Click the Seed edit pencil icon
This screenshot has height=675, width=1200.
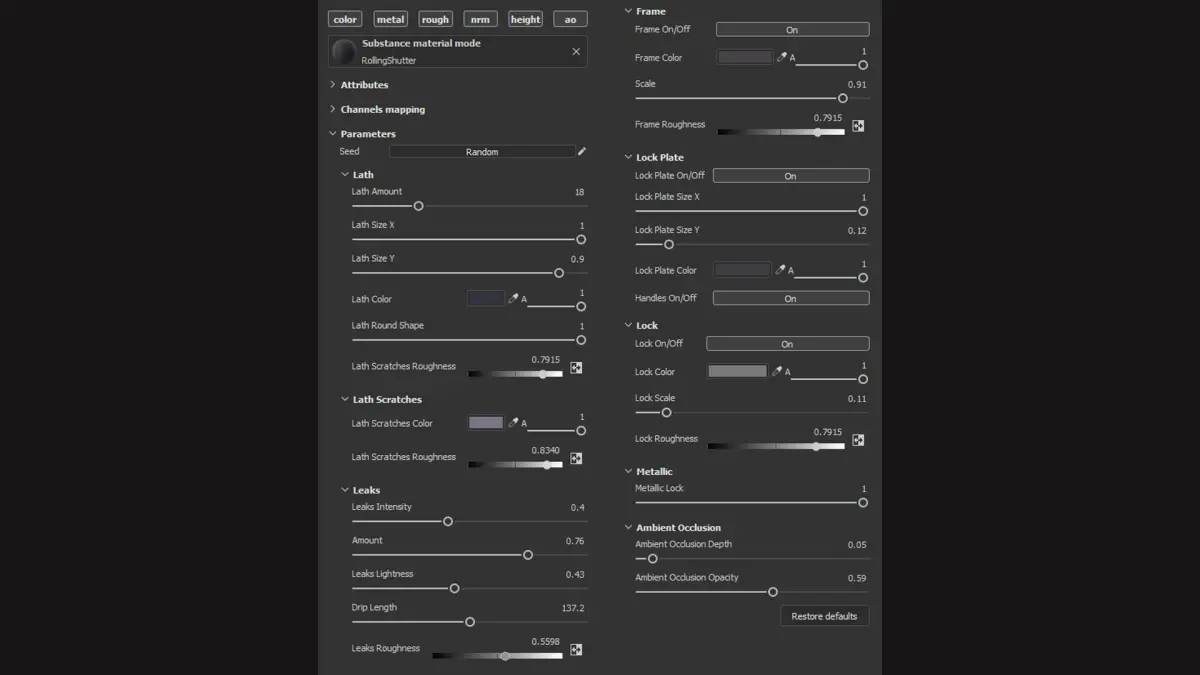pyautogui.click(x=582, y=152)
